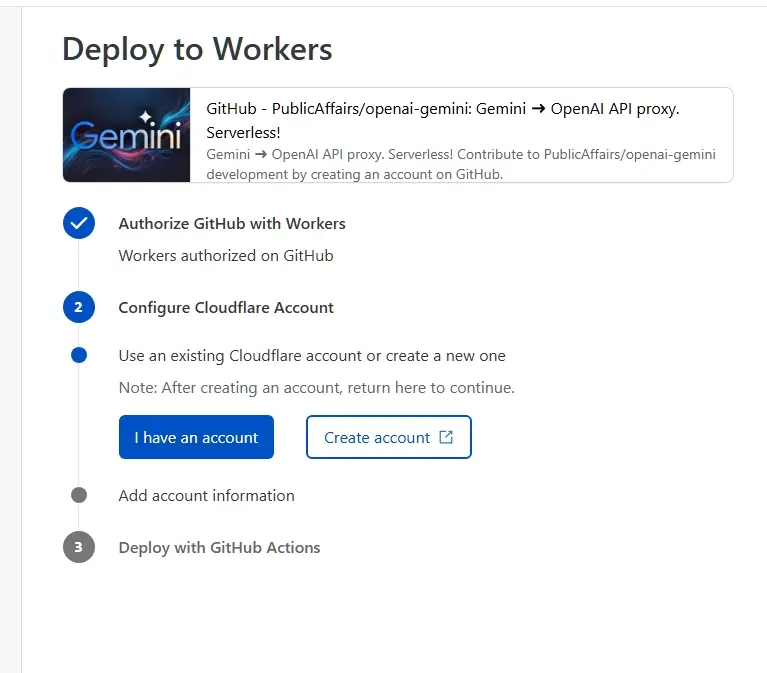
Task: Click the repository description text under title
Action: pyautogui.click(x=461, y=164)
